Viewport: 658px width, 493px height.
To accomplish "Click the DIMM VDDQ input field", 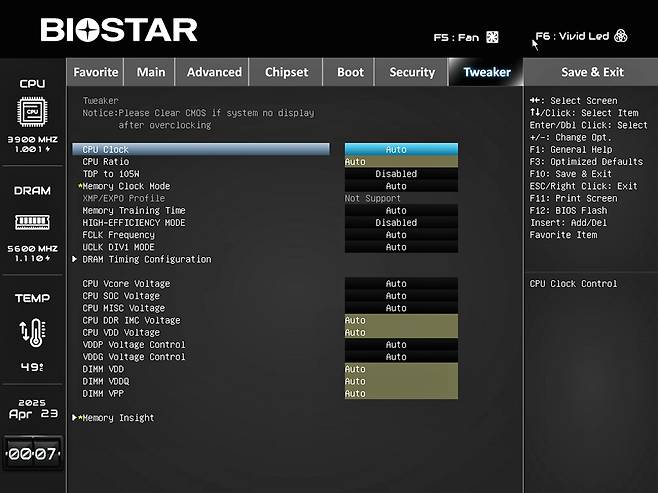I will tap(401, 381).
